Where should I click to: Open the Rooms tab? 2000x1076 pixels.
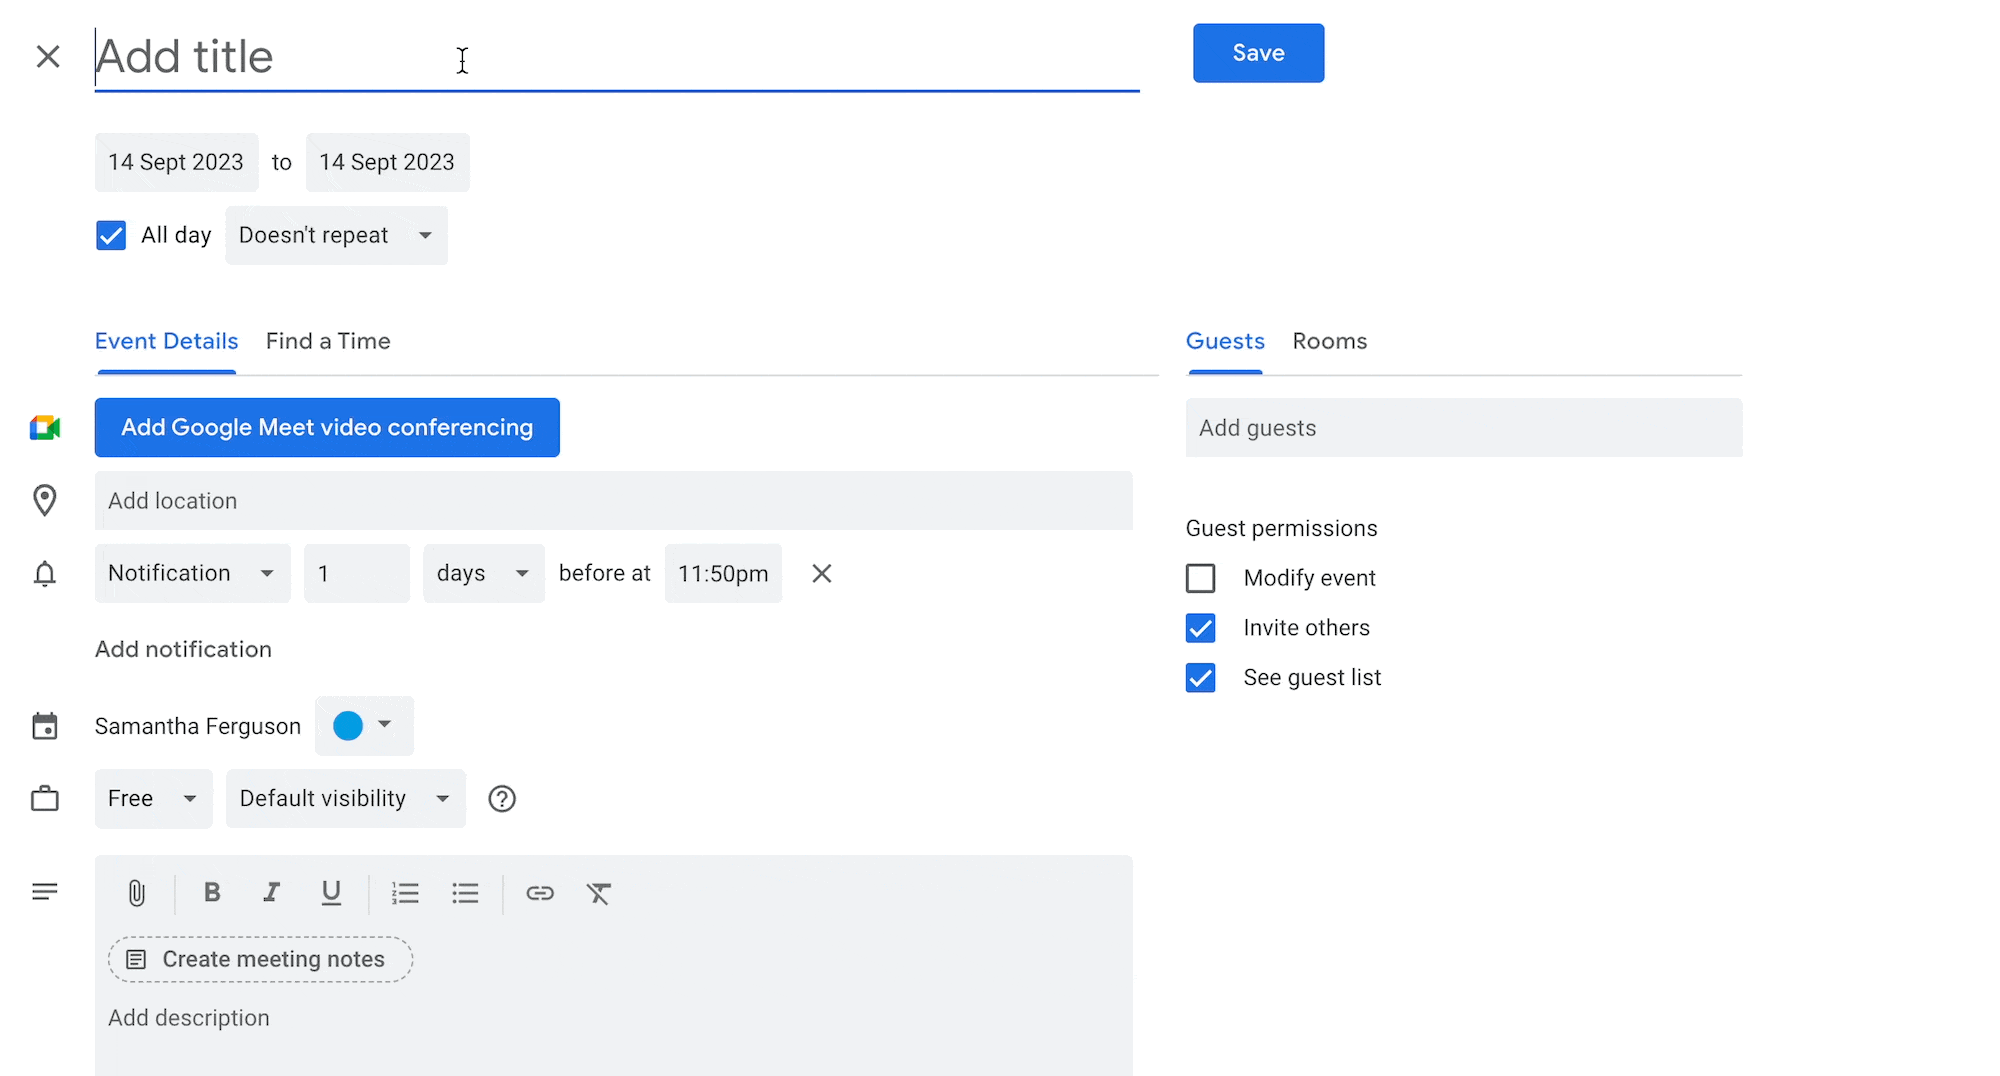coord(1329,341)
